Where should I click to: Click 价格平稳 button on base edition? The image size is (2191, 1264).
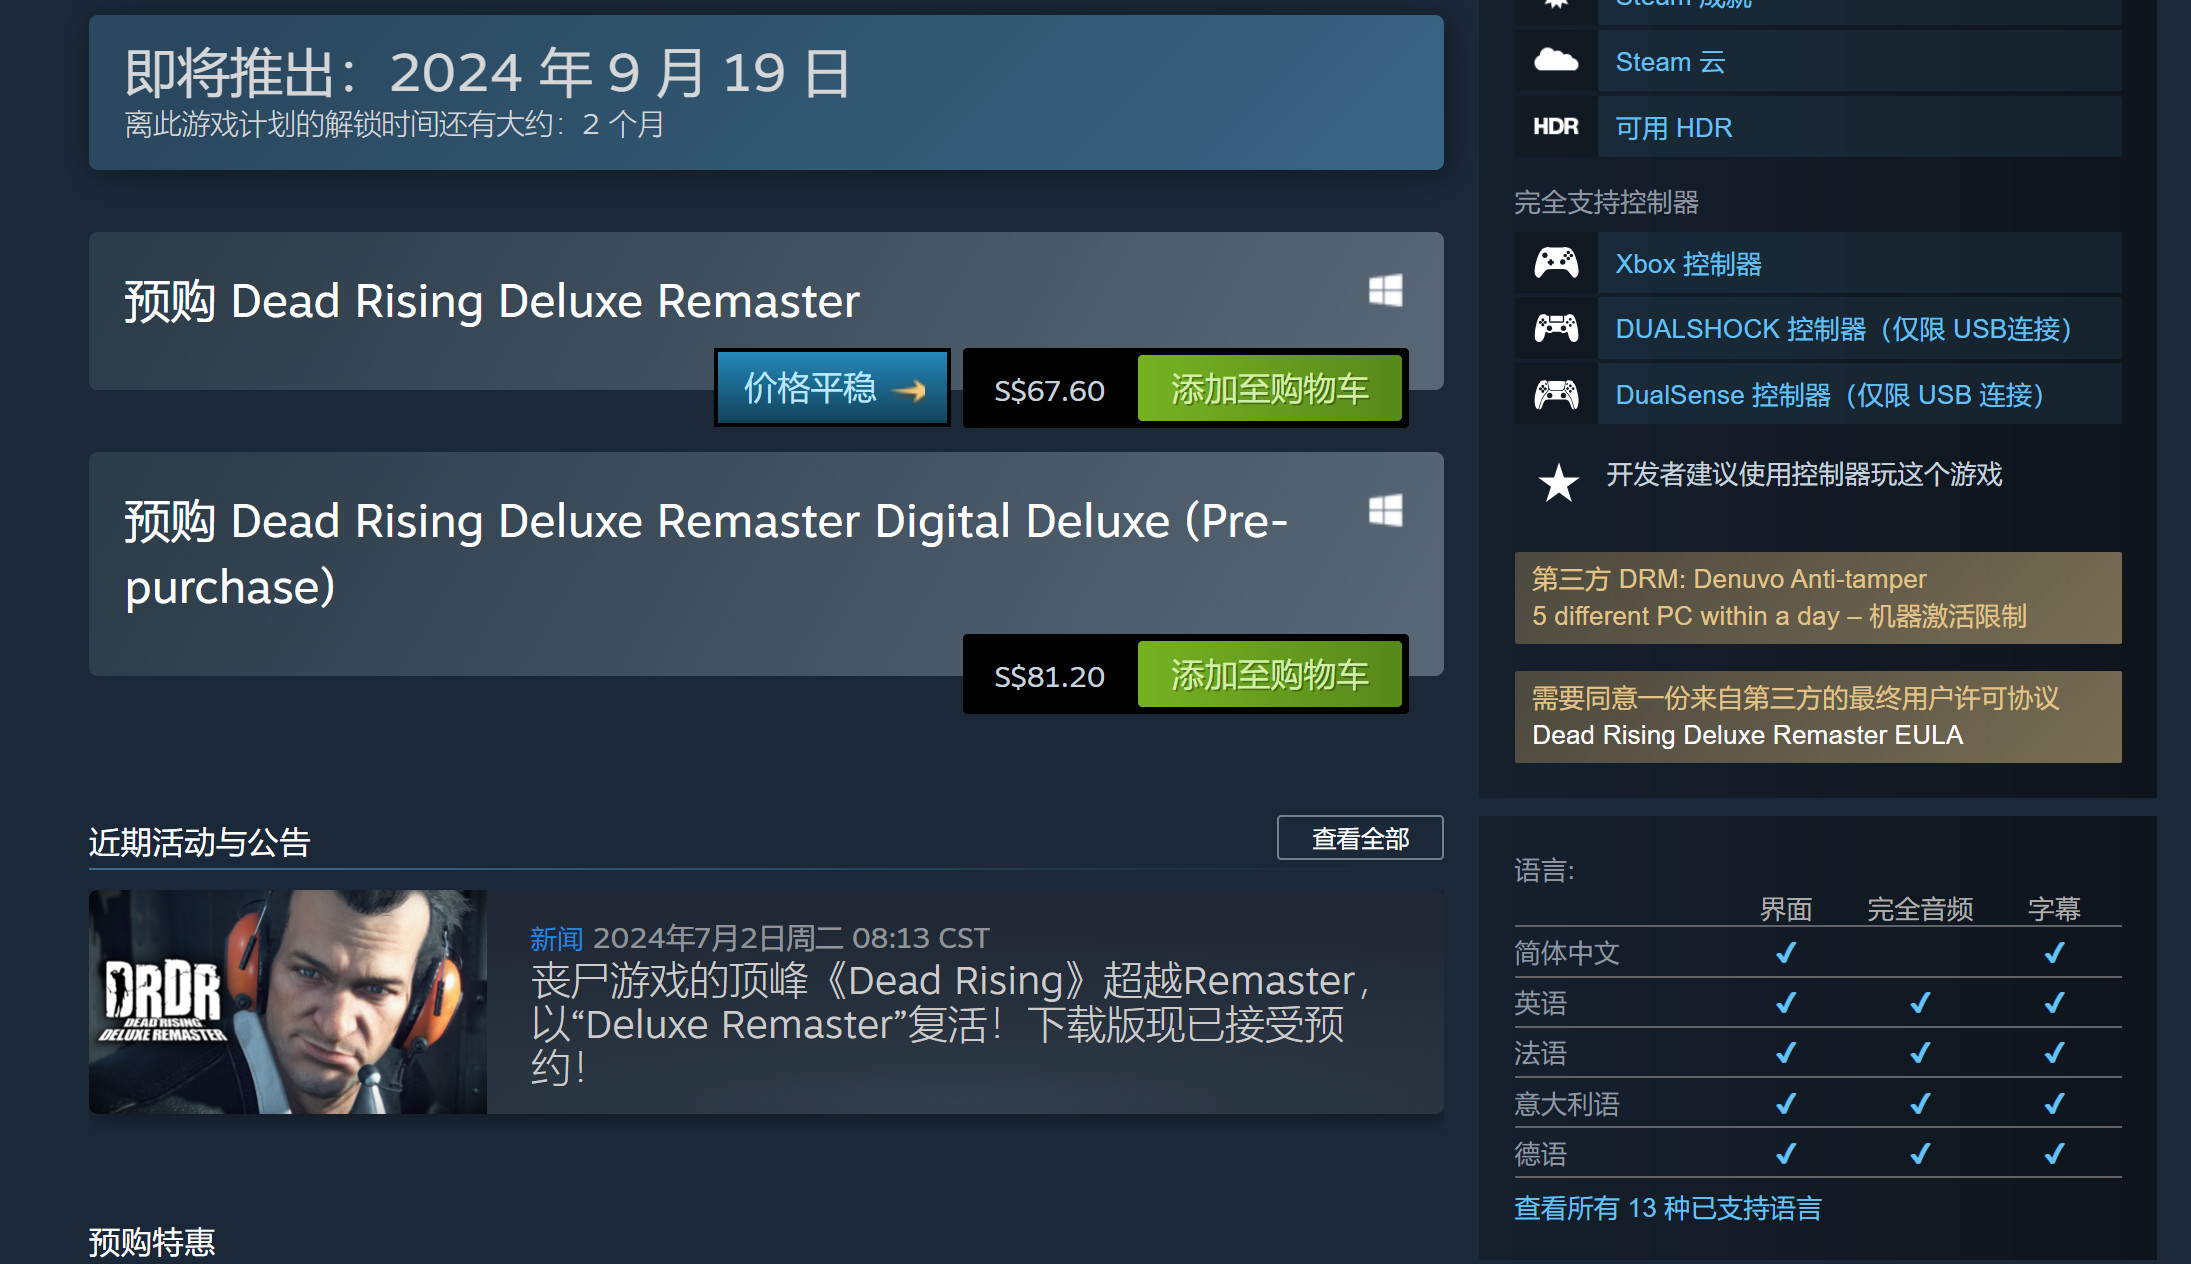[832, 388]
